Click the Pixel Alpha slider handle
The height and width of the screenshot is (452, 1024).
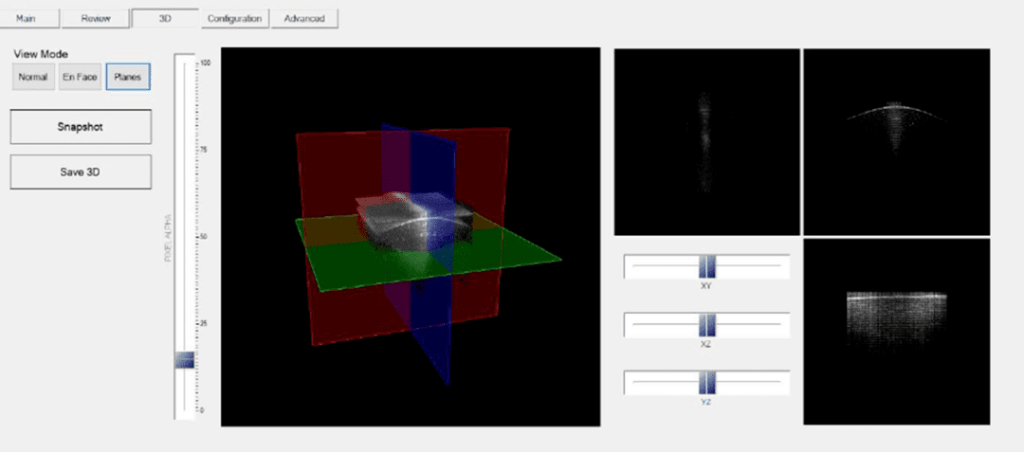click(x=185, y=360)
